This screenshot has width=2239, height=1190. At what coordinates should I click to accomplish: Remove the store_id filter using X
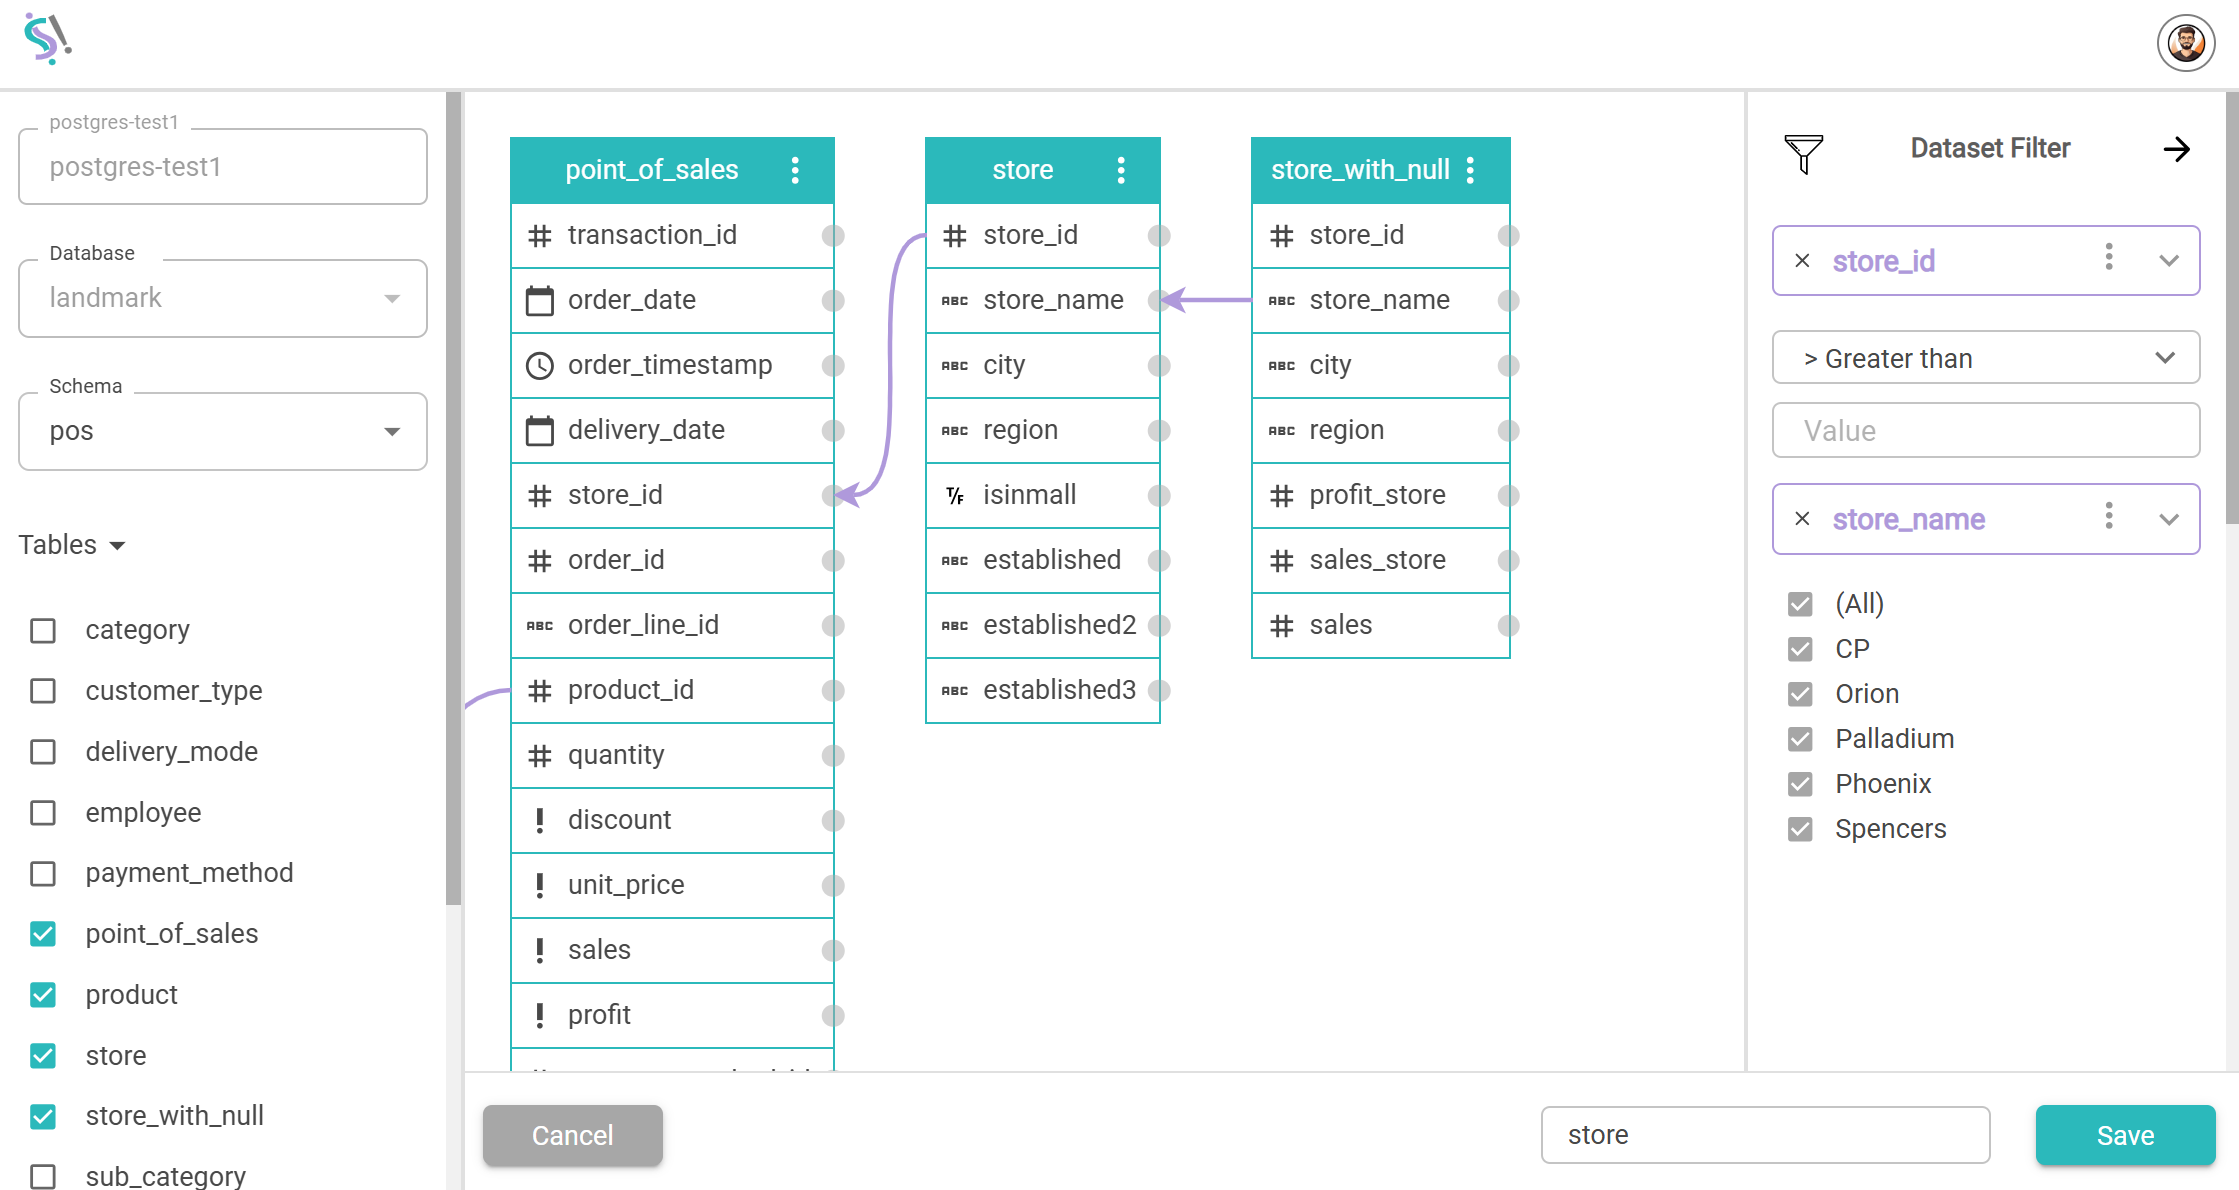point(1802,261)
